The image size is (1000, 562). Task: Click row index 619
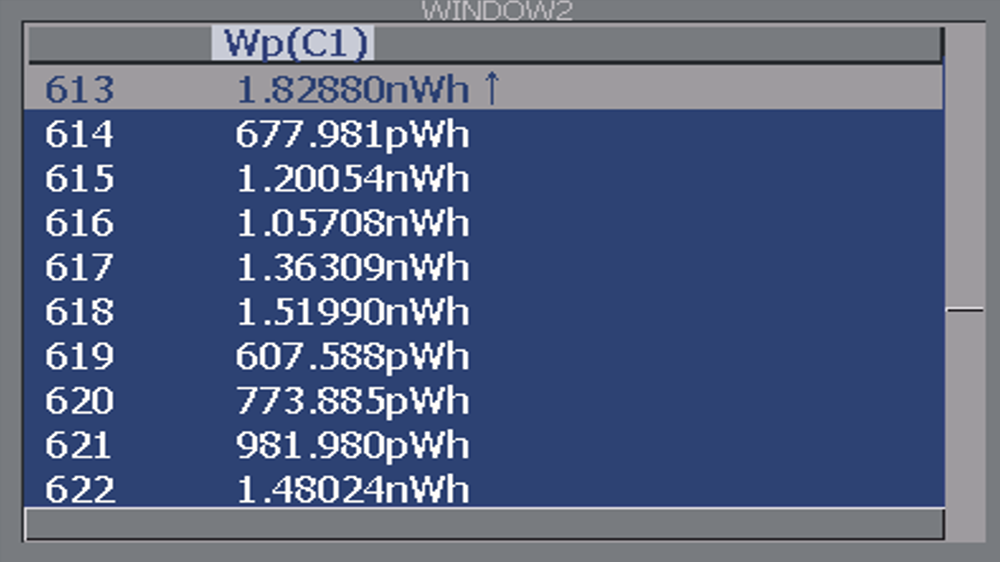[x=79, y=357]
